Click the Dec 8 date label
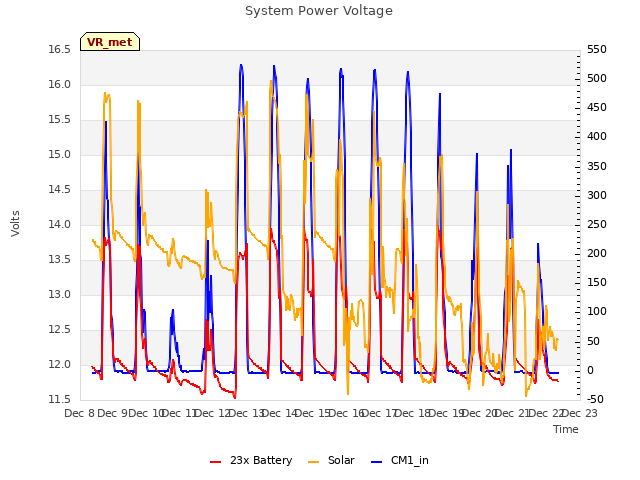Screen dimensions: 640x480 pos(80,413)
